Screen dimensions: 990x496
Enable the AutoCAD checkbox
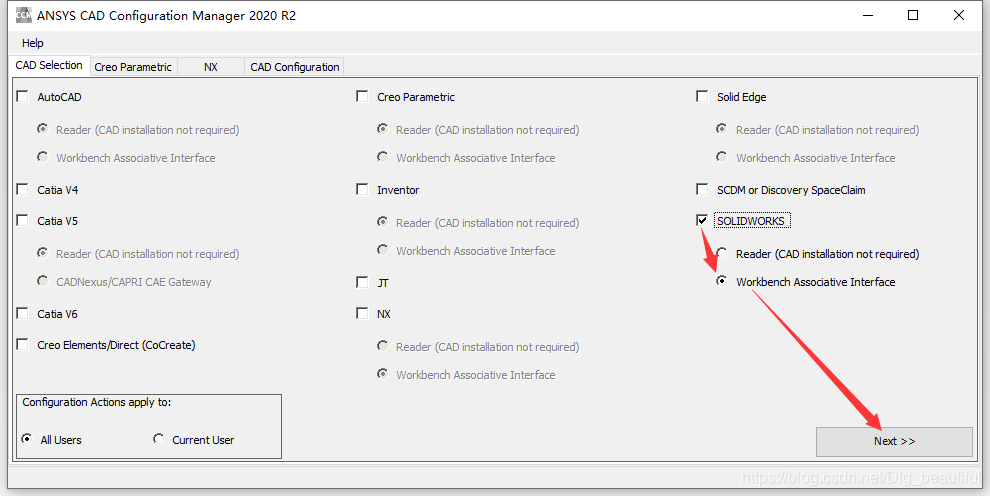point(23,97)
